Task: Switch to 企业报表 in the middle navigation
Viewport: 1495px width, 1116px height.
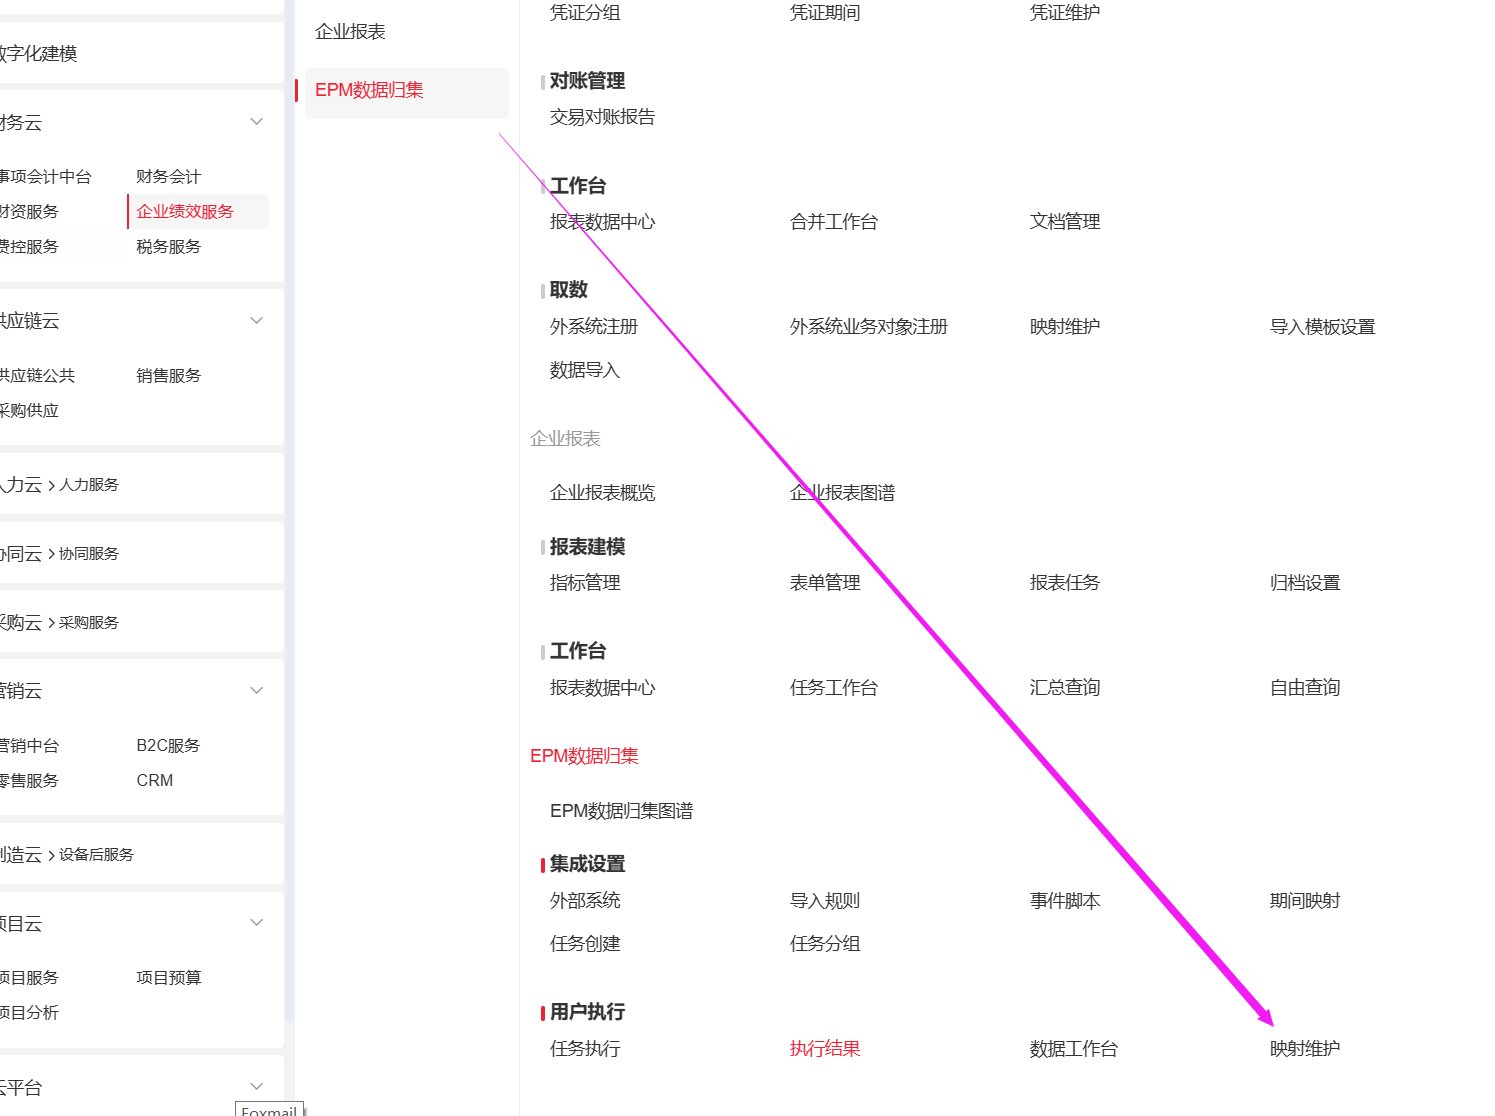Action: [x=350, y=32]
